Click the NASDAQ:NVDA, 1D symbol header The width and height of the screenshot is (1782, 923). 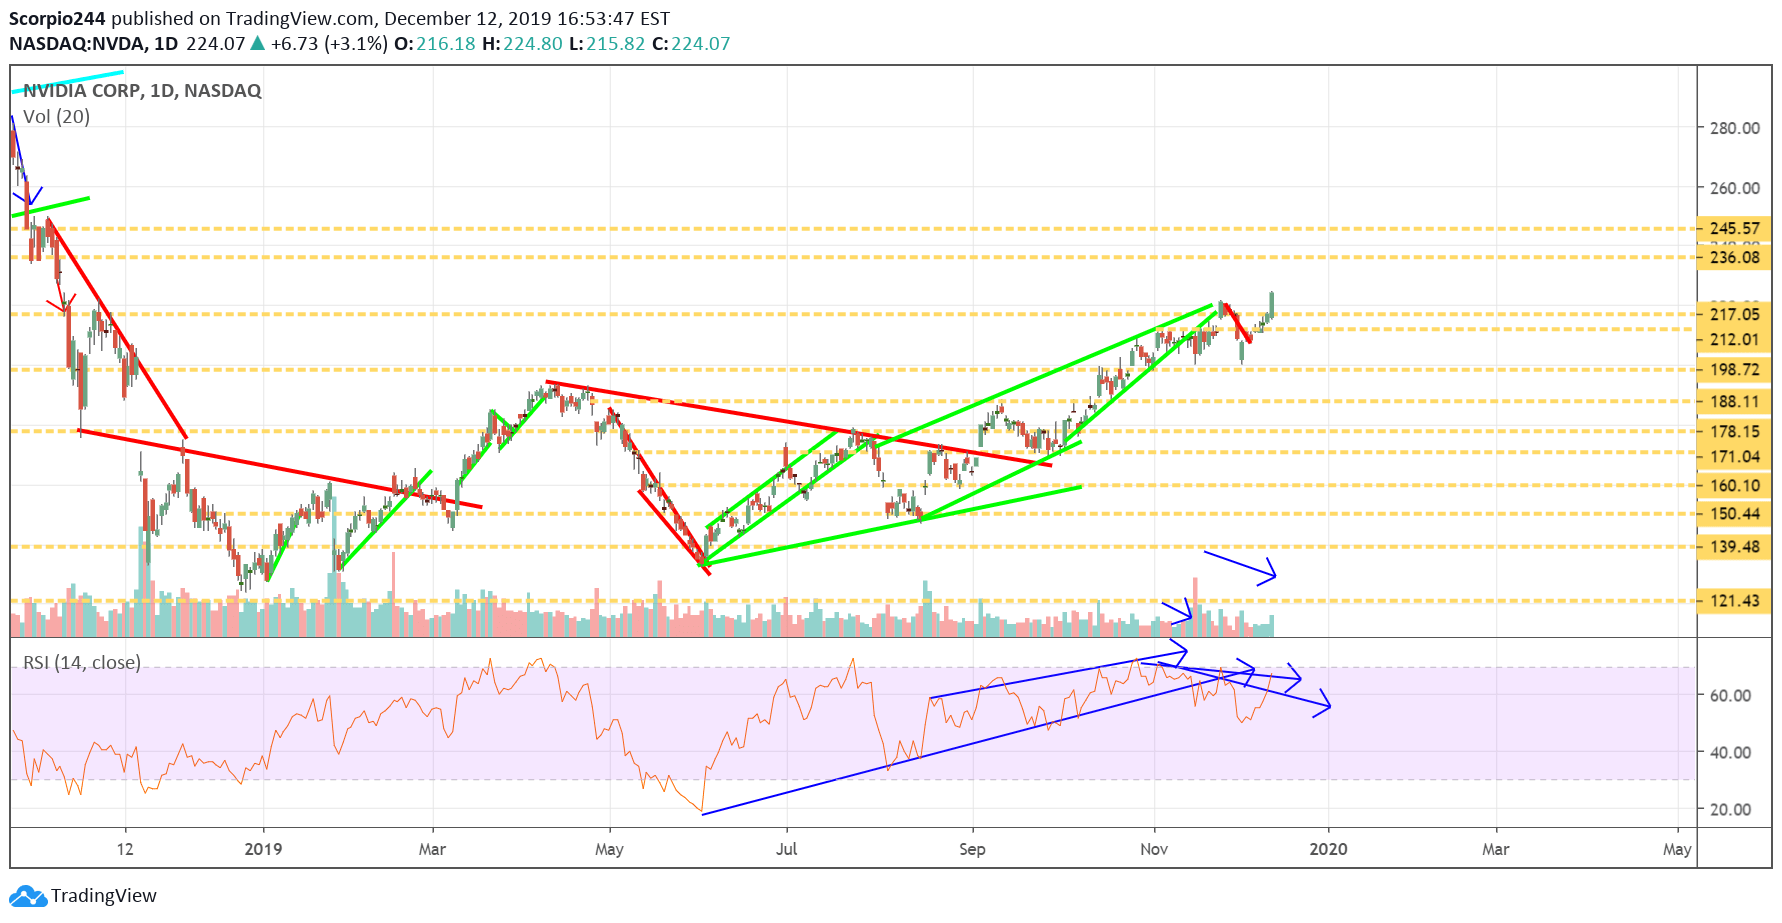coord(94,44)
